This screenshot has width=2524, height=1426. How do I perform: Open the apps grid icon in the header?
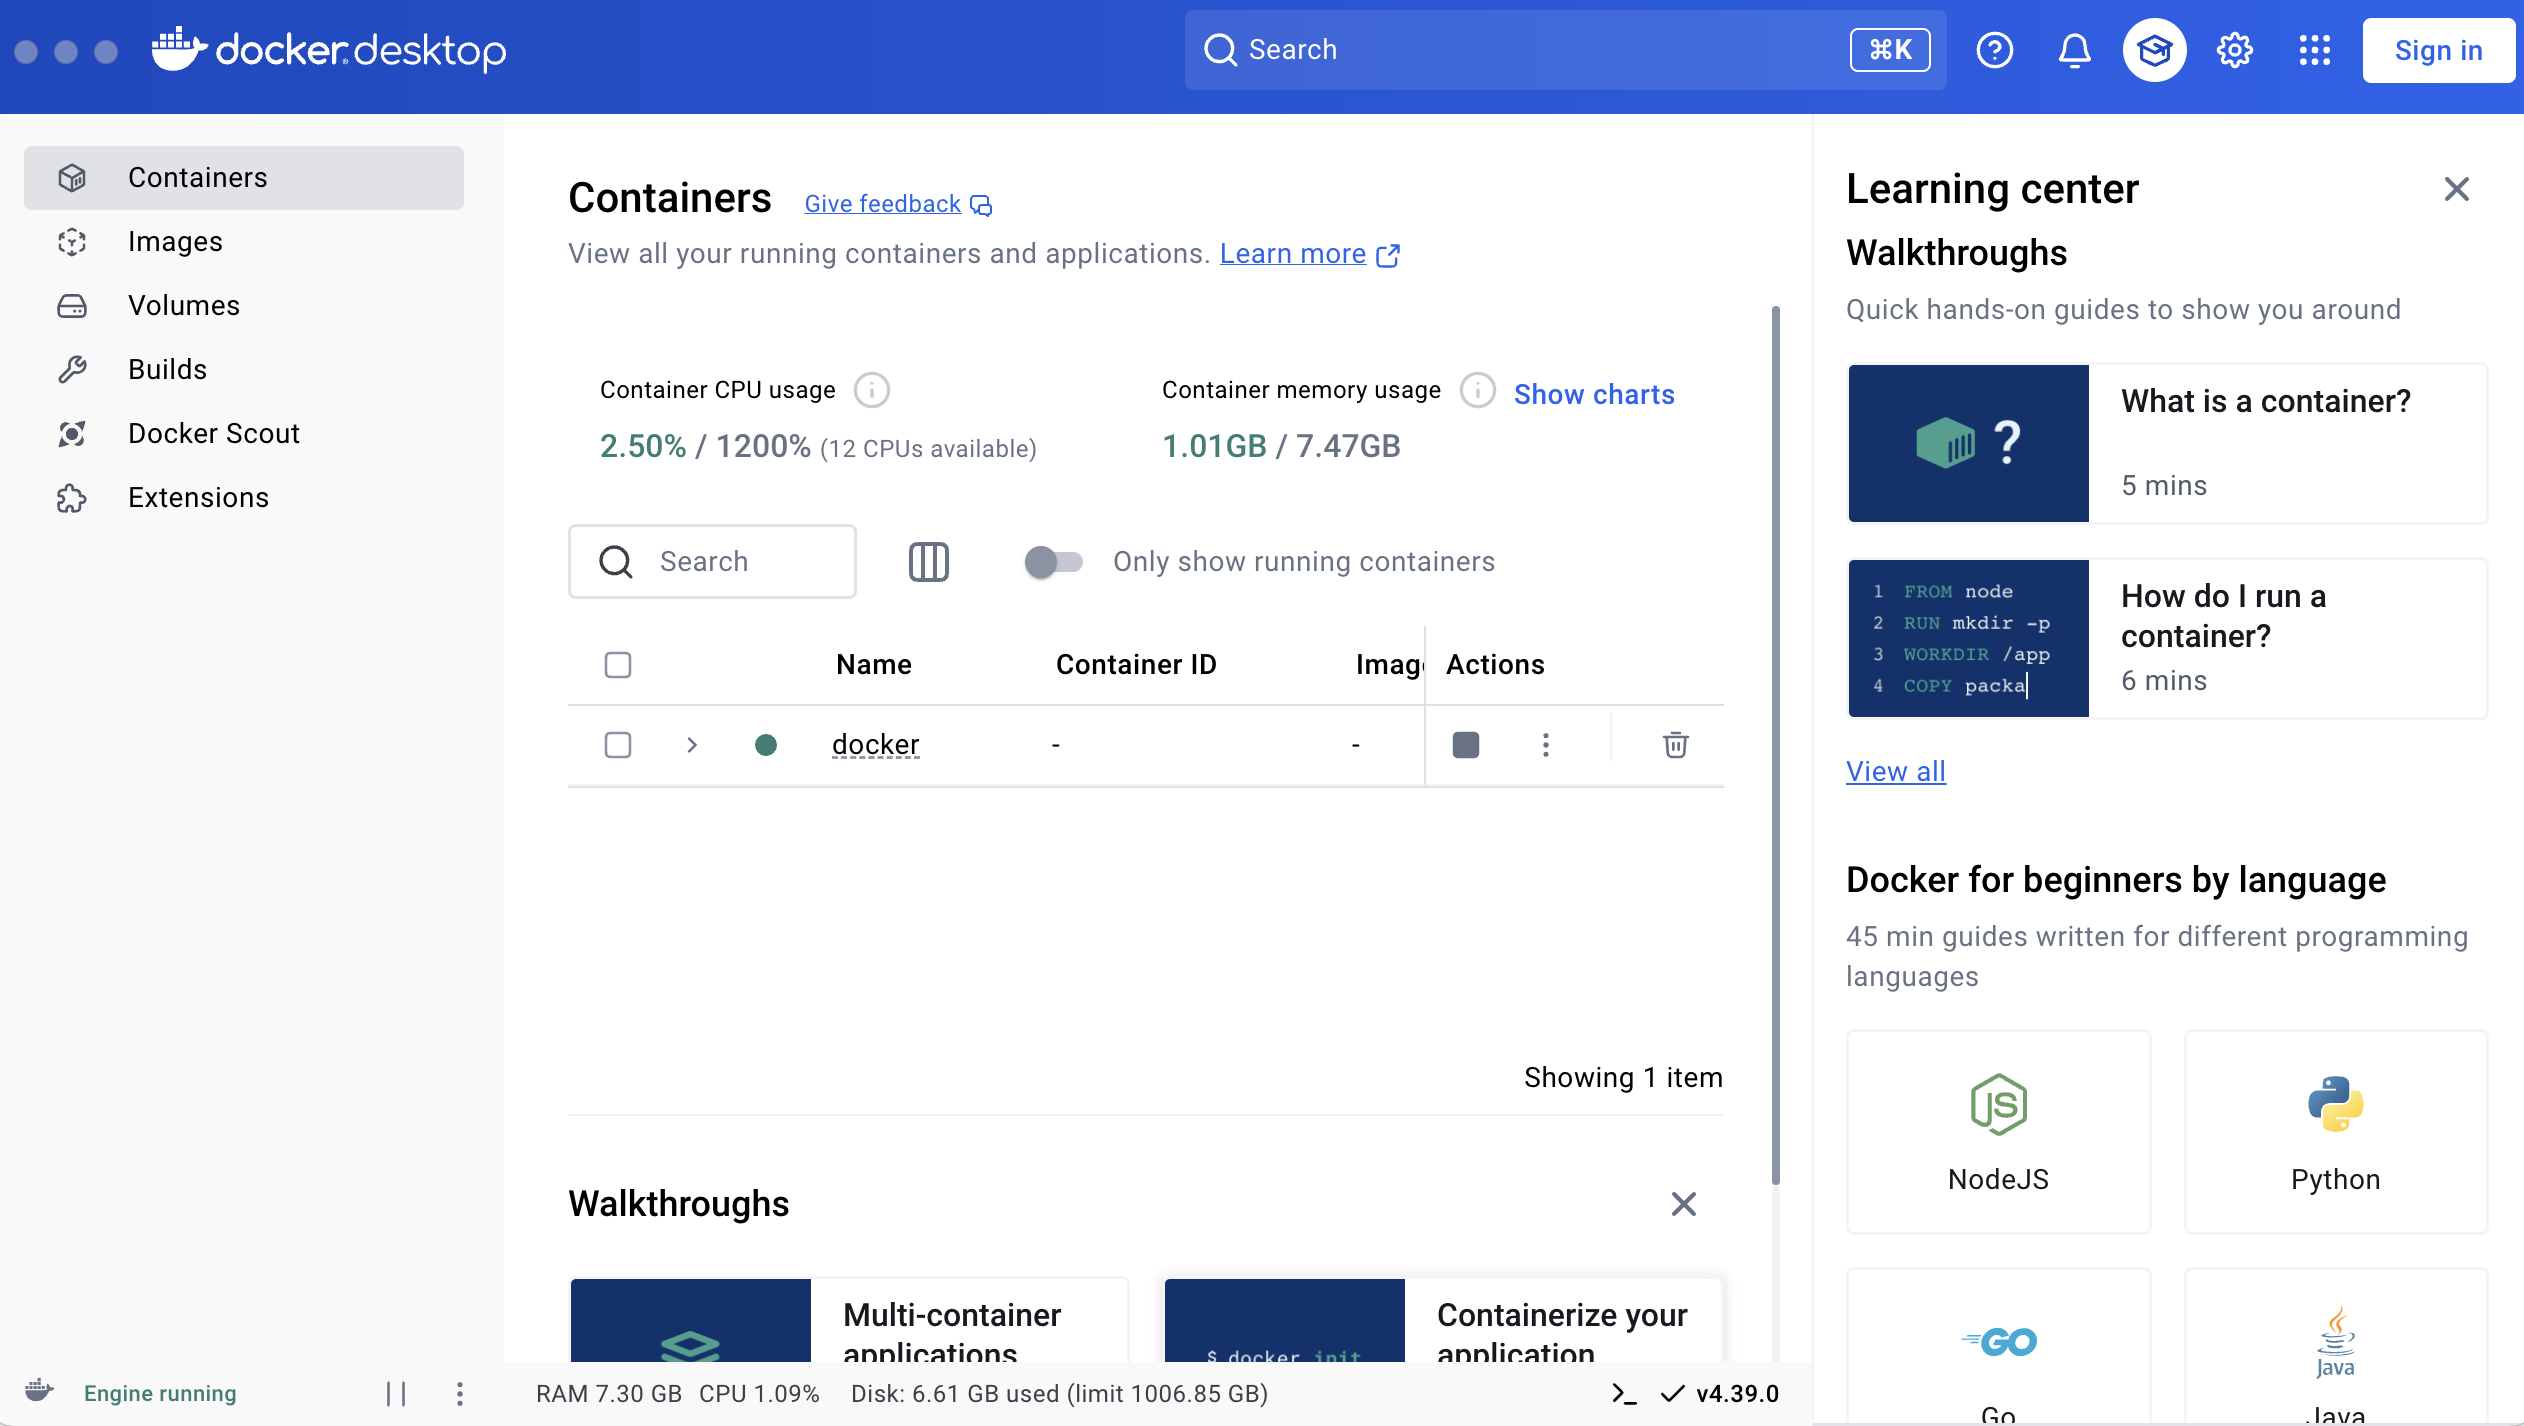tap(2314, 50)
